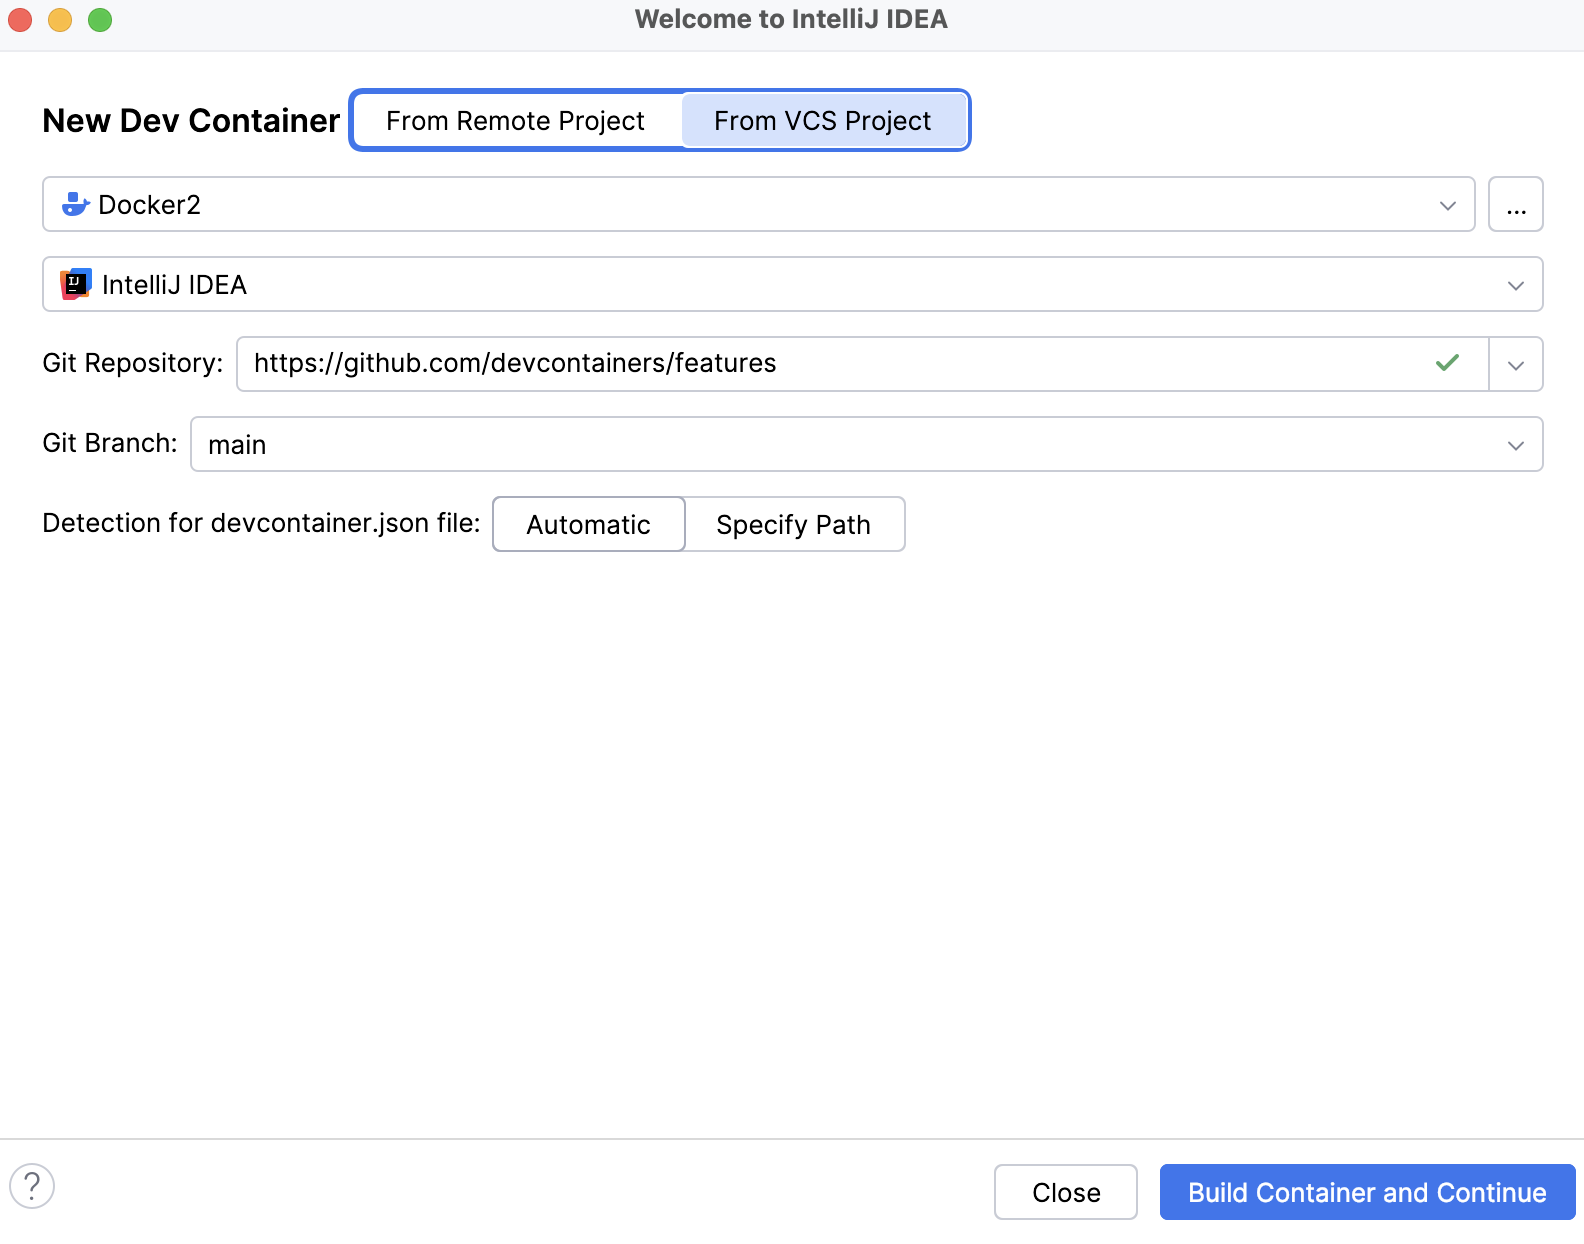
Task: Click the green maximize window button
Action: click(100, 20)
